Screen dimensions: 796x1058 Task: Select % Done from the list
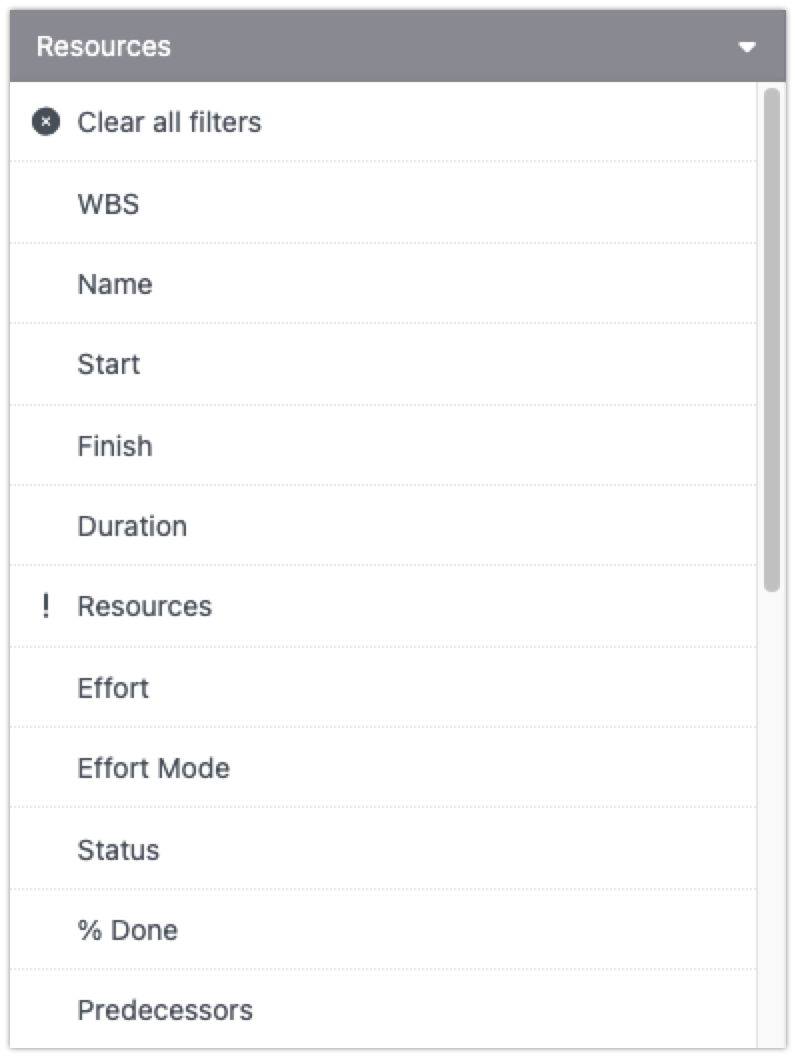coord(128,929)
